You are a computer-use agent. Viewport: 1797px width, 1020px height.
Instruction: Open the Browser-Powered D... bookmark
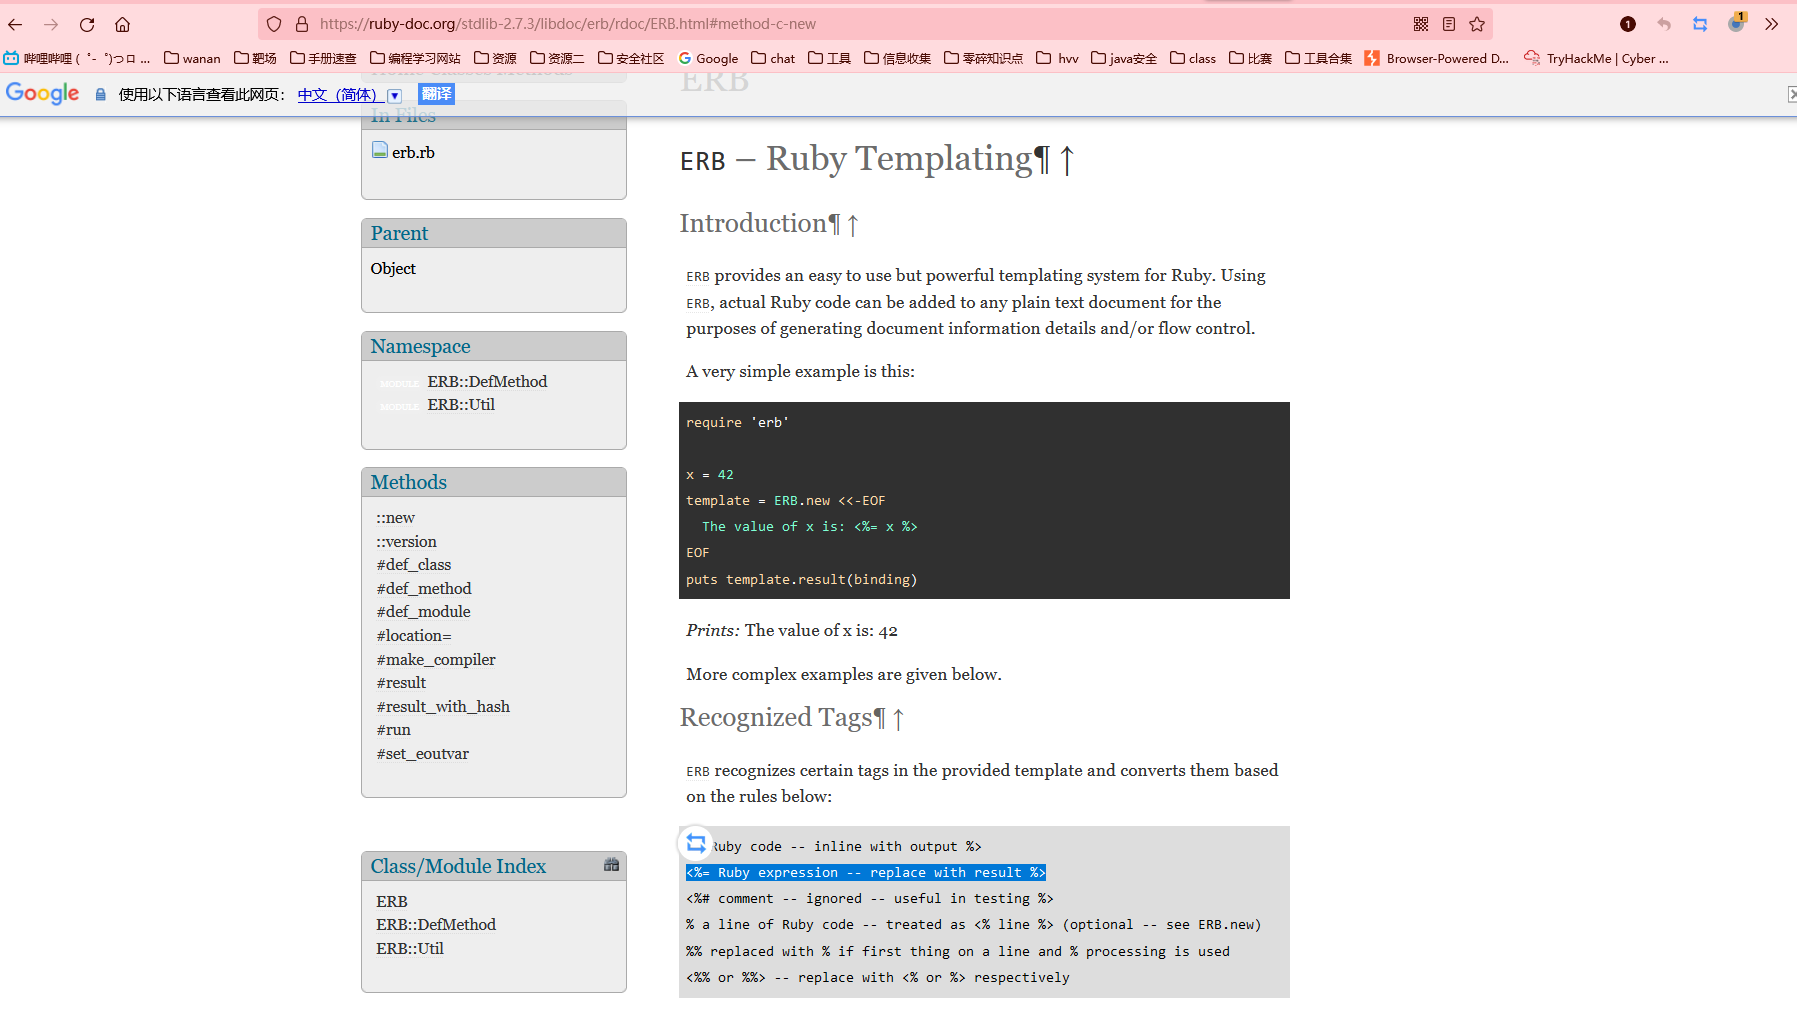[x=1436, y=58]
